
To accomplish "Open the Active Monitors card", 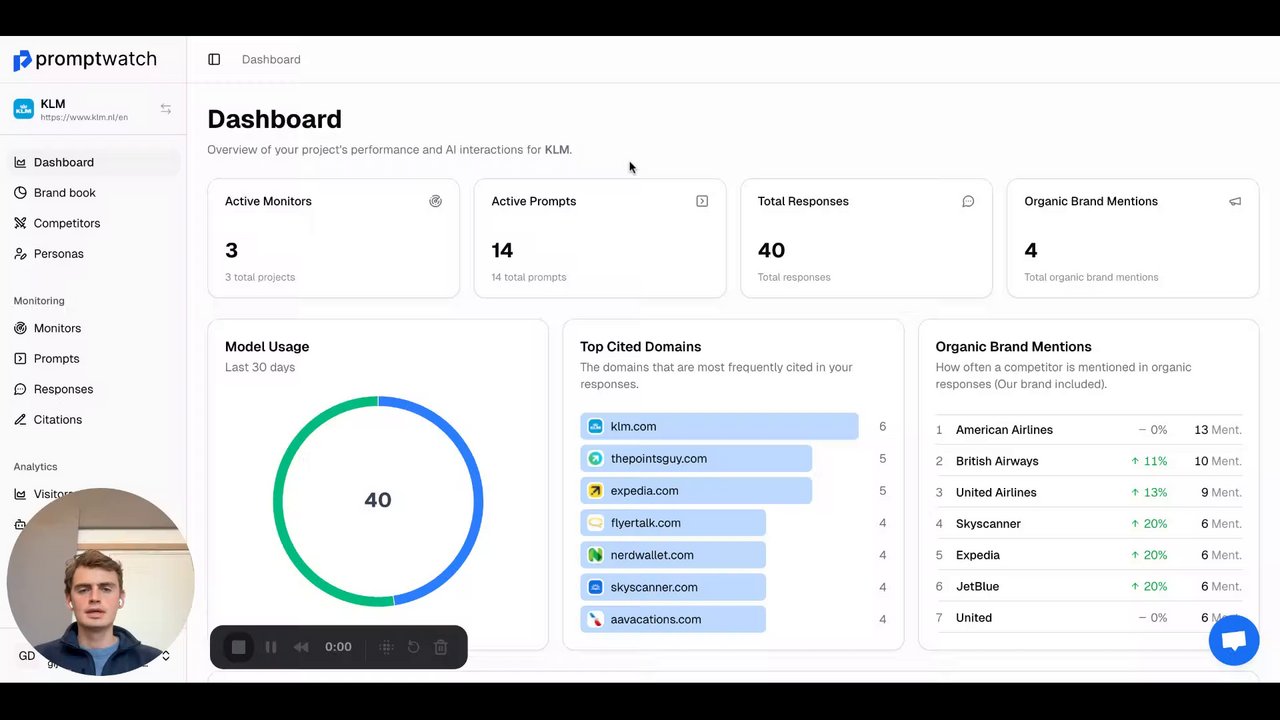I will point(333,238).
